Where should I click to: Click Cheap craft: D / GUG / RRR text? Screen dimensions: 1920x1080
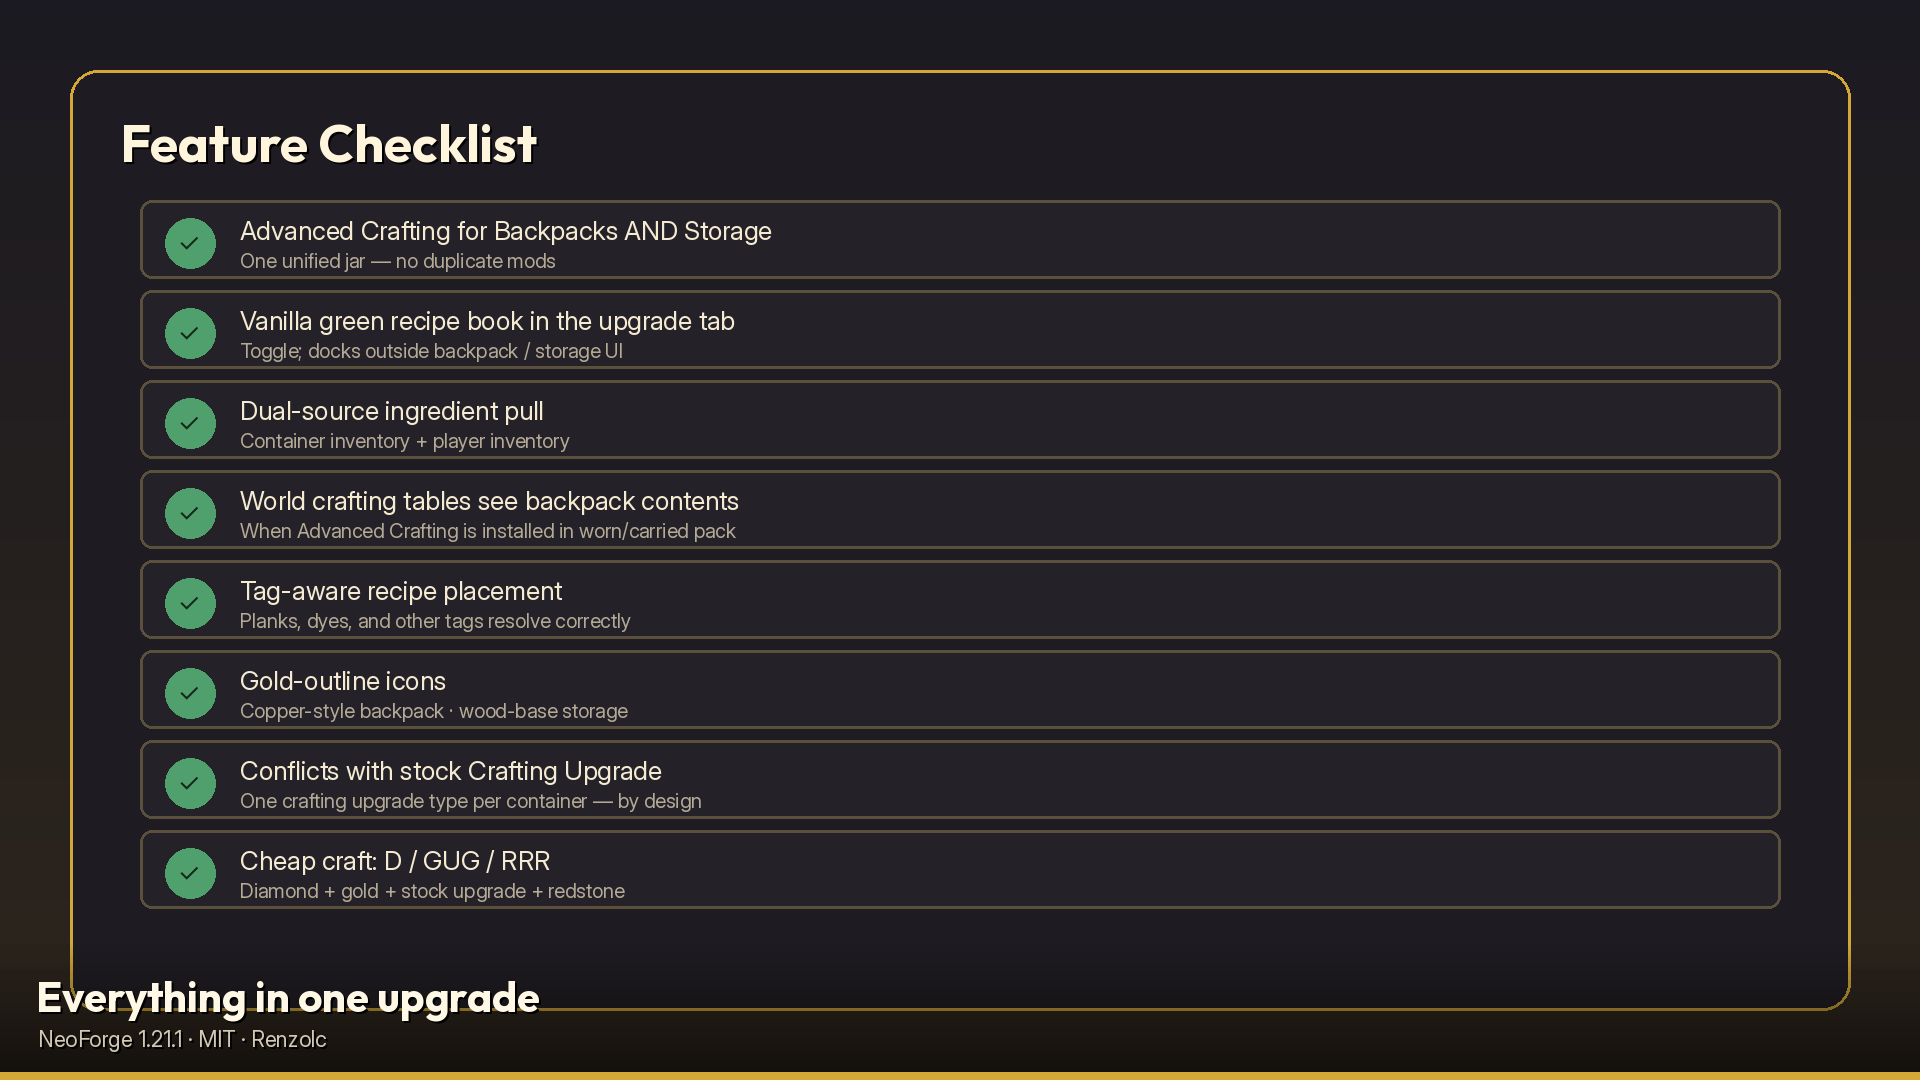(x=395, y=861)
